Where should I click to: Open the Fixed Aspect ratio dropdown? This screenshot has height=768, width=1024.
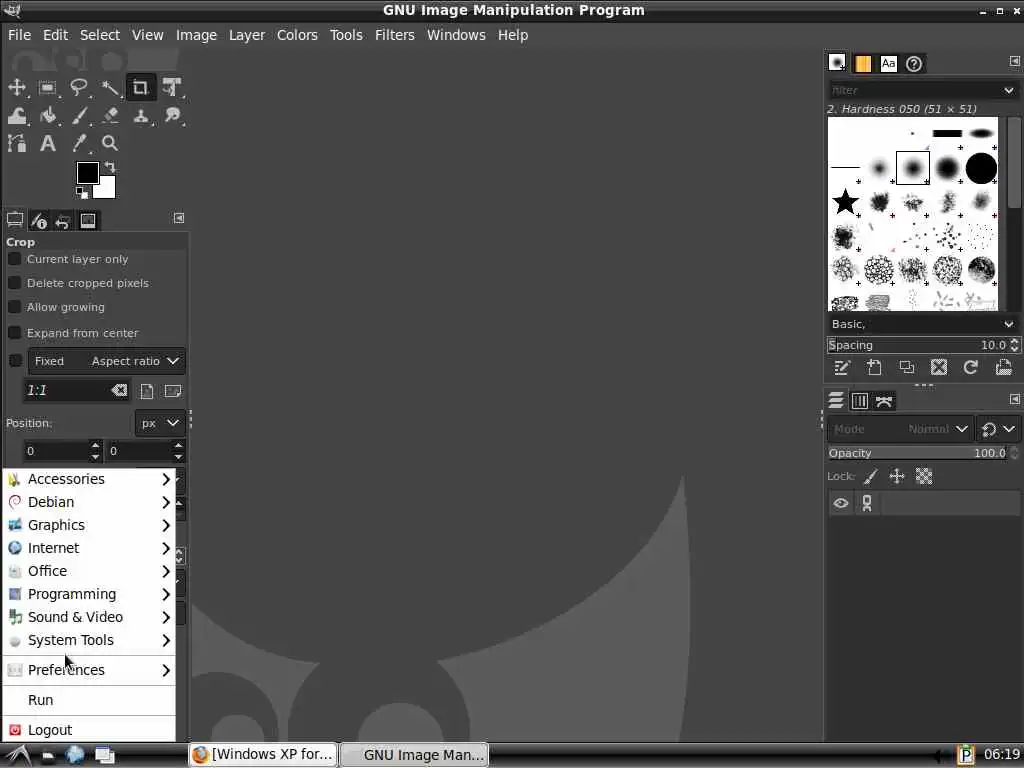pyautogui.click(x=106, y=360)
